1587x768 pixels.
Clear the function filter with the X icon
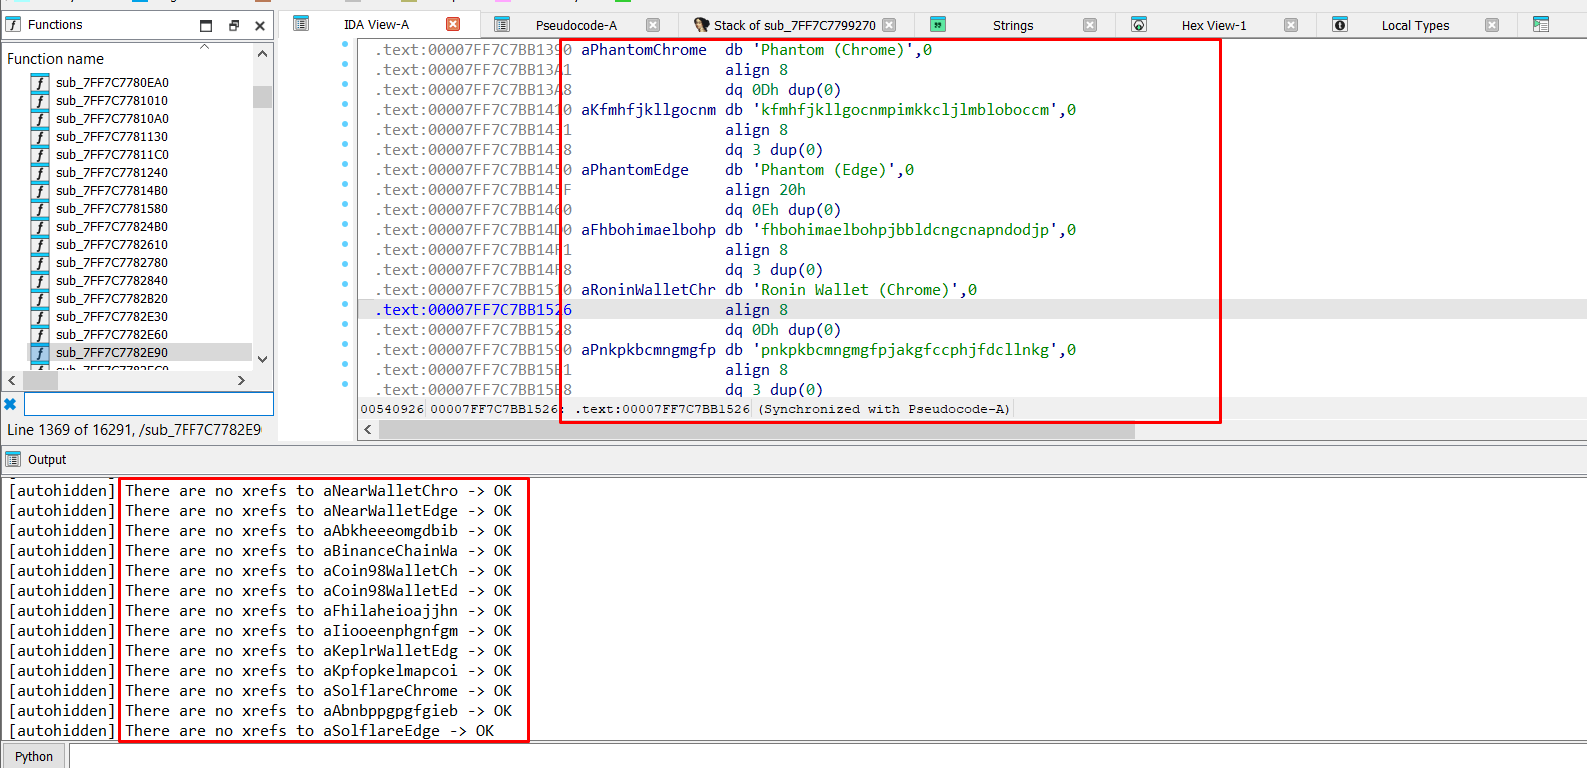[x=10, y=404]
